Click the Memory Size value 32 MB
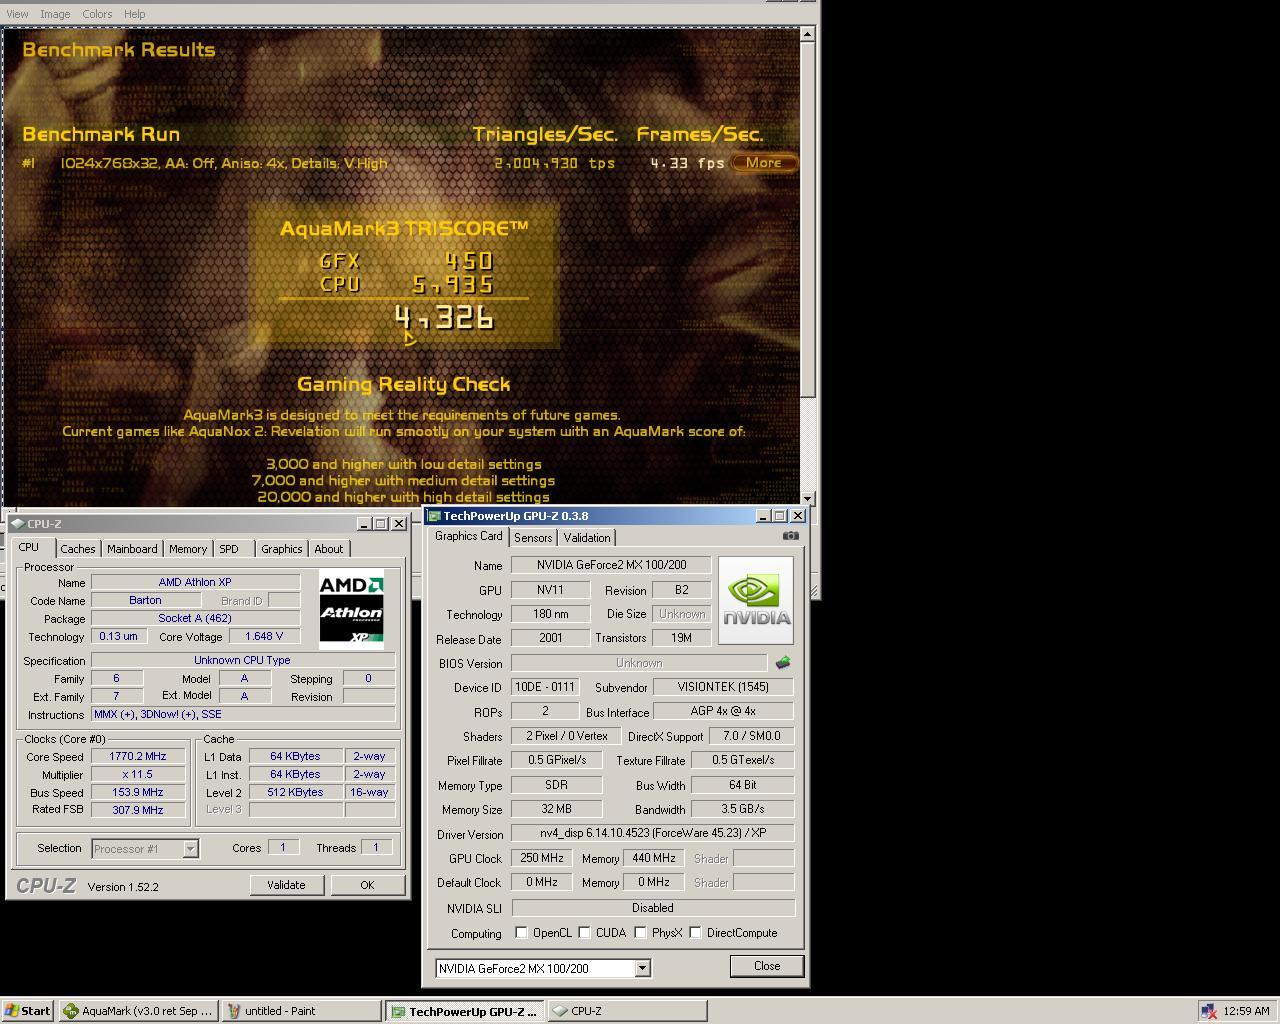Image resolution: width=1280 pixels, height=1024 pixels. (x=557, y=809)
